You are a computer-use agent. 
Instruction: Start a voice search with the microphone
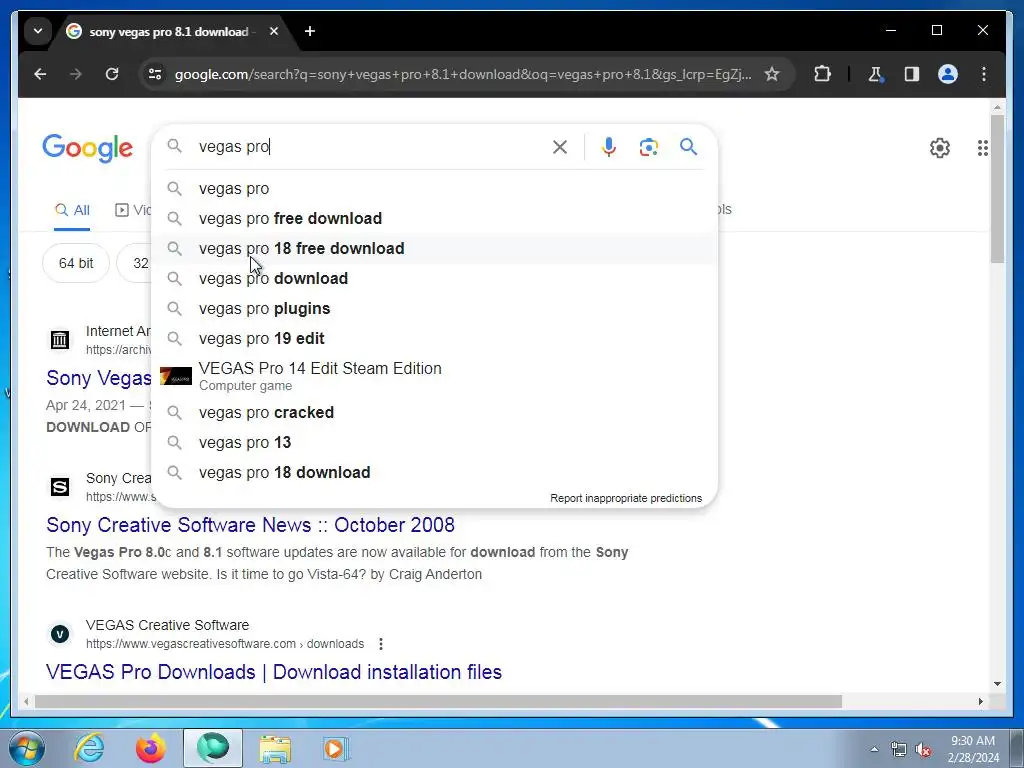609,147
